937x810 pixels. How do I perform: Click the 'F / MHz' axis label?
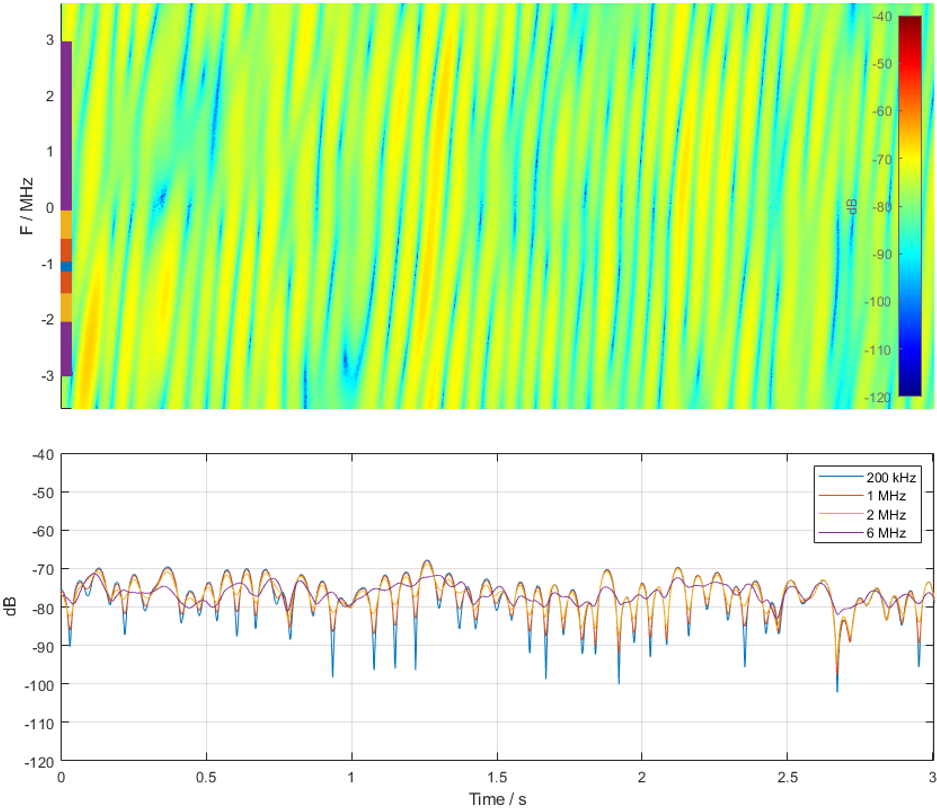(27, 205)
